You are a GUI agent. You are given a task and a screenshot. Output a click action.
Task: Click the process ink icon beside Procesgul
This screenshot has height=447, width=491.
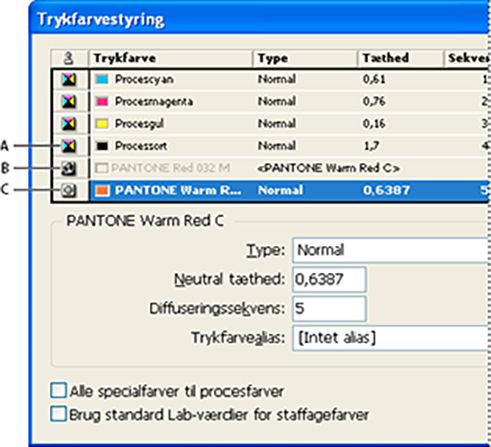tap(69, 124)
